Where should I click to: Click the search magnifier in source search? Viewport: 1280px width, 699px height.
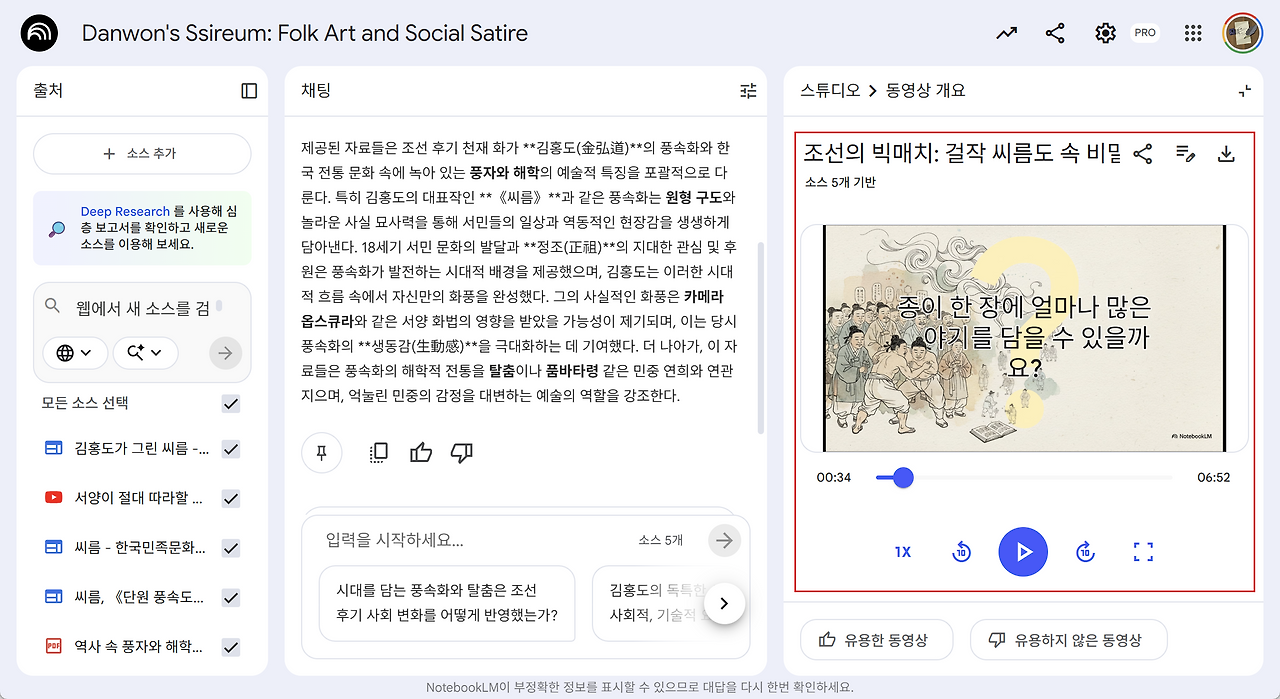(53, 306)
